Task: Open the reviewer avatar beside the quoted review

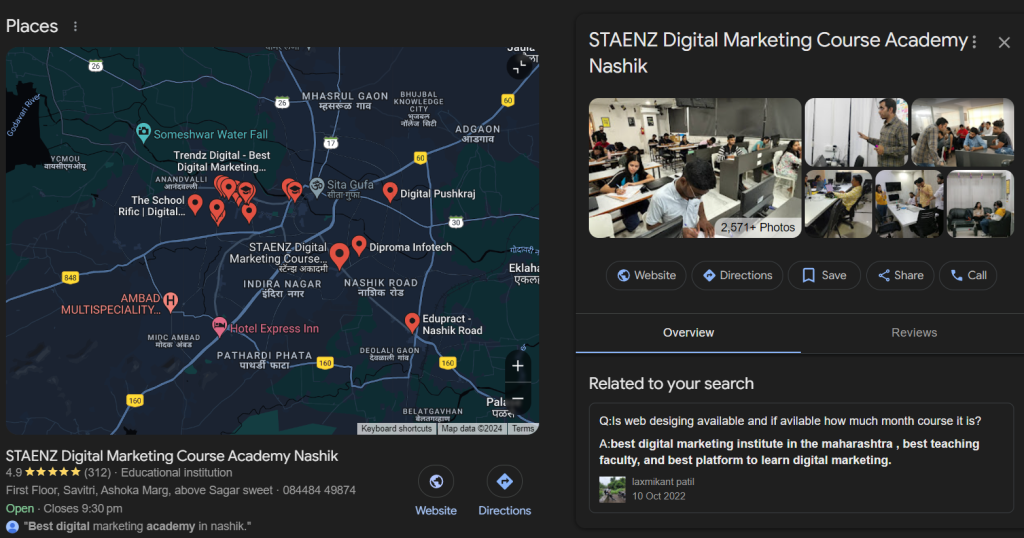Action: [12, 526]
